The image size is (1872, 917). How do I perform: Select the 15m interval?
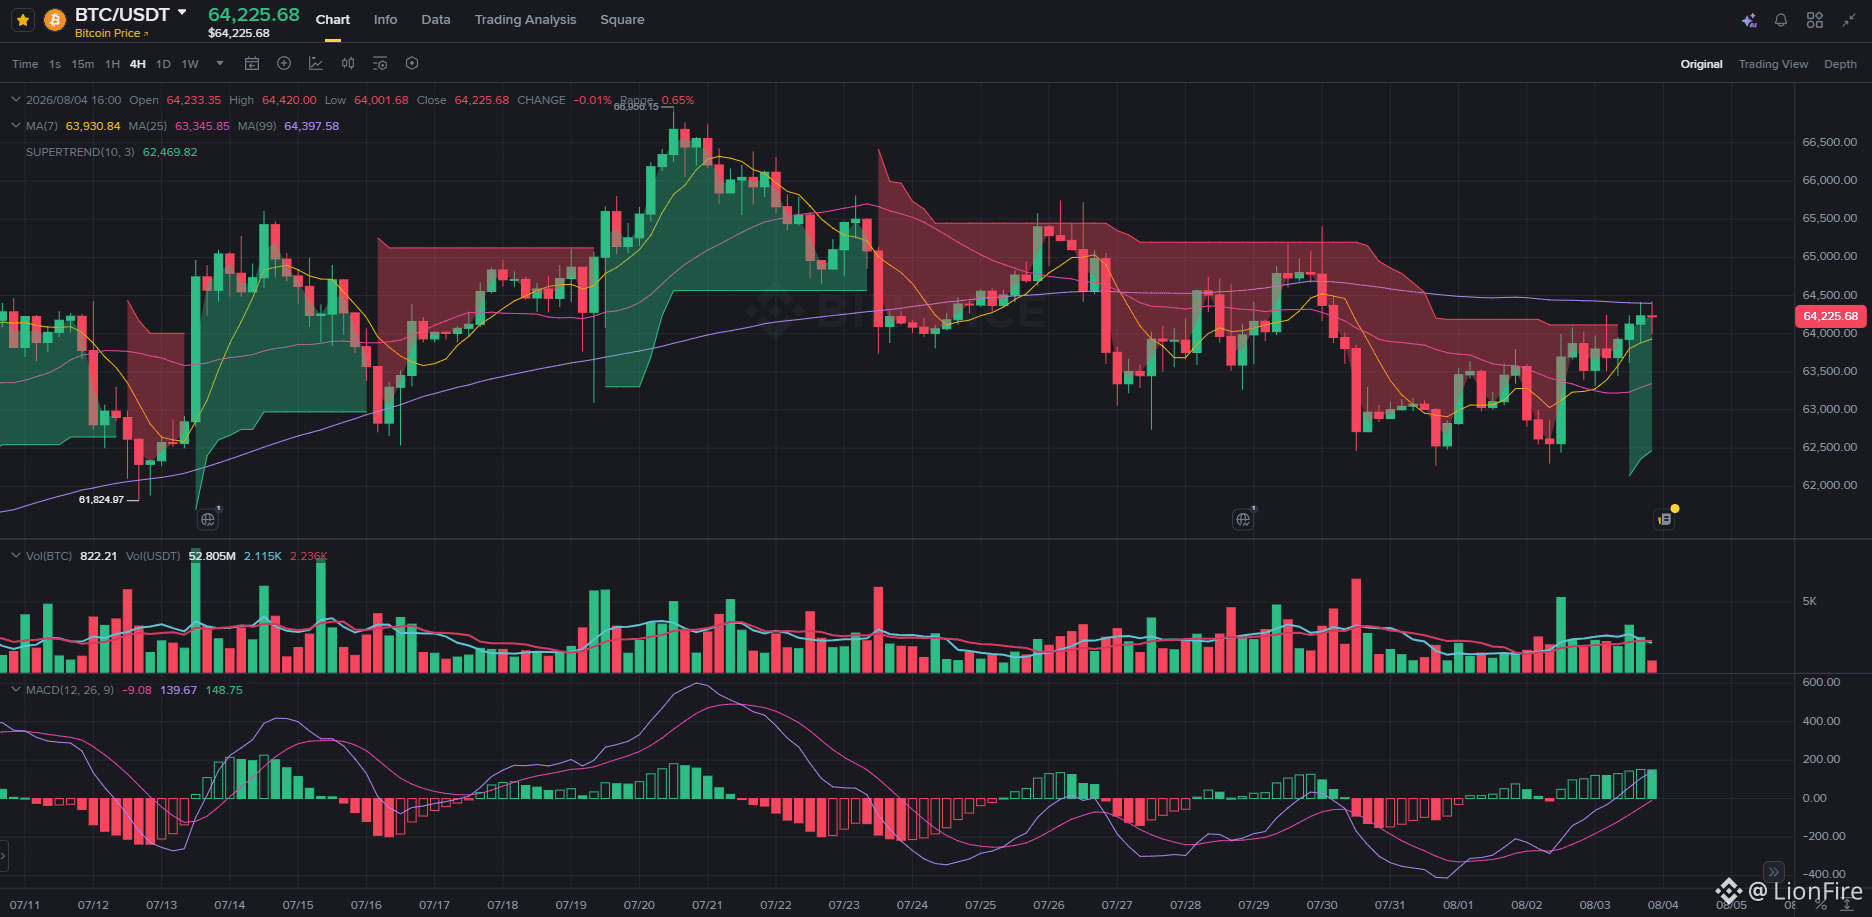point(83,64)
